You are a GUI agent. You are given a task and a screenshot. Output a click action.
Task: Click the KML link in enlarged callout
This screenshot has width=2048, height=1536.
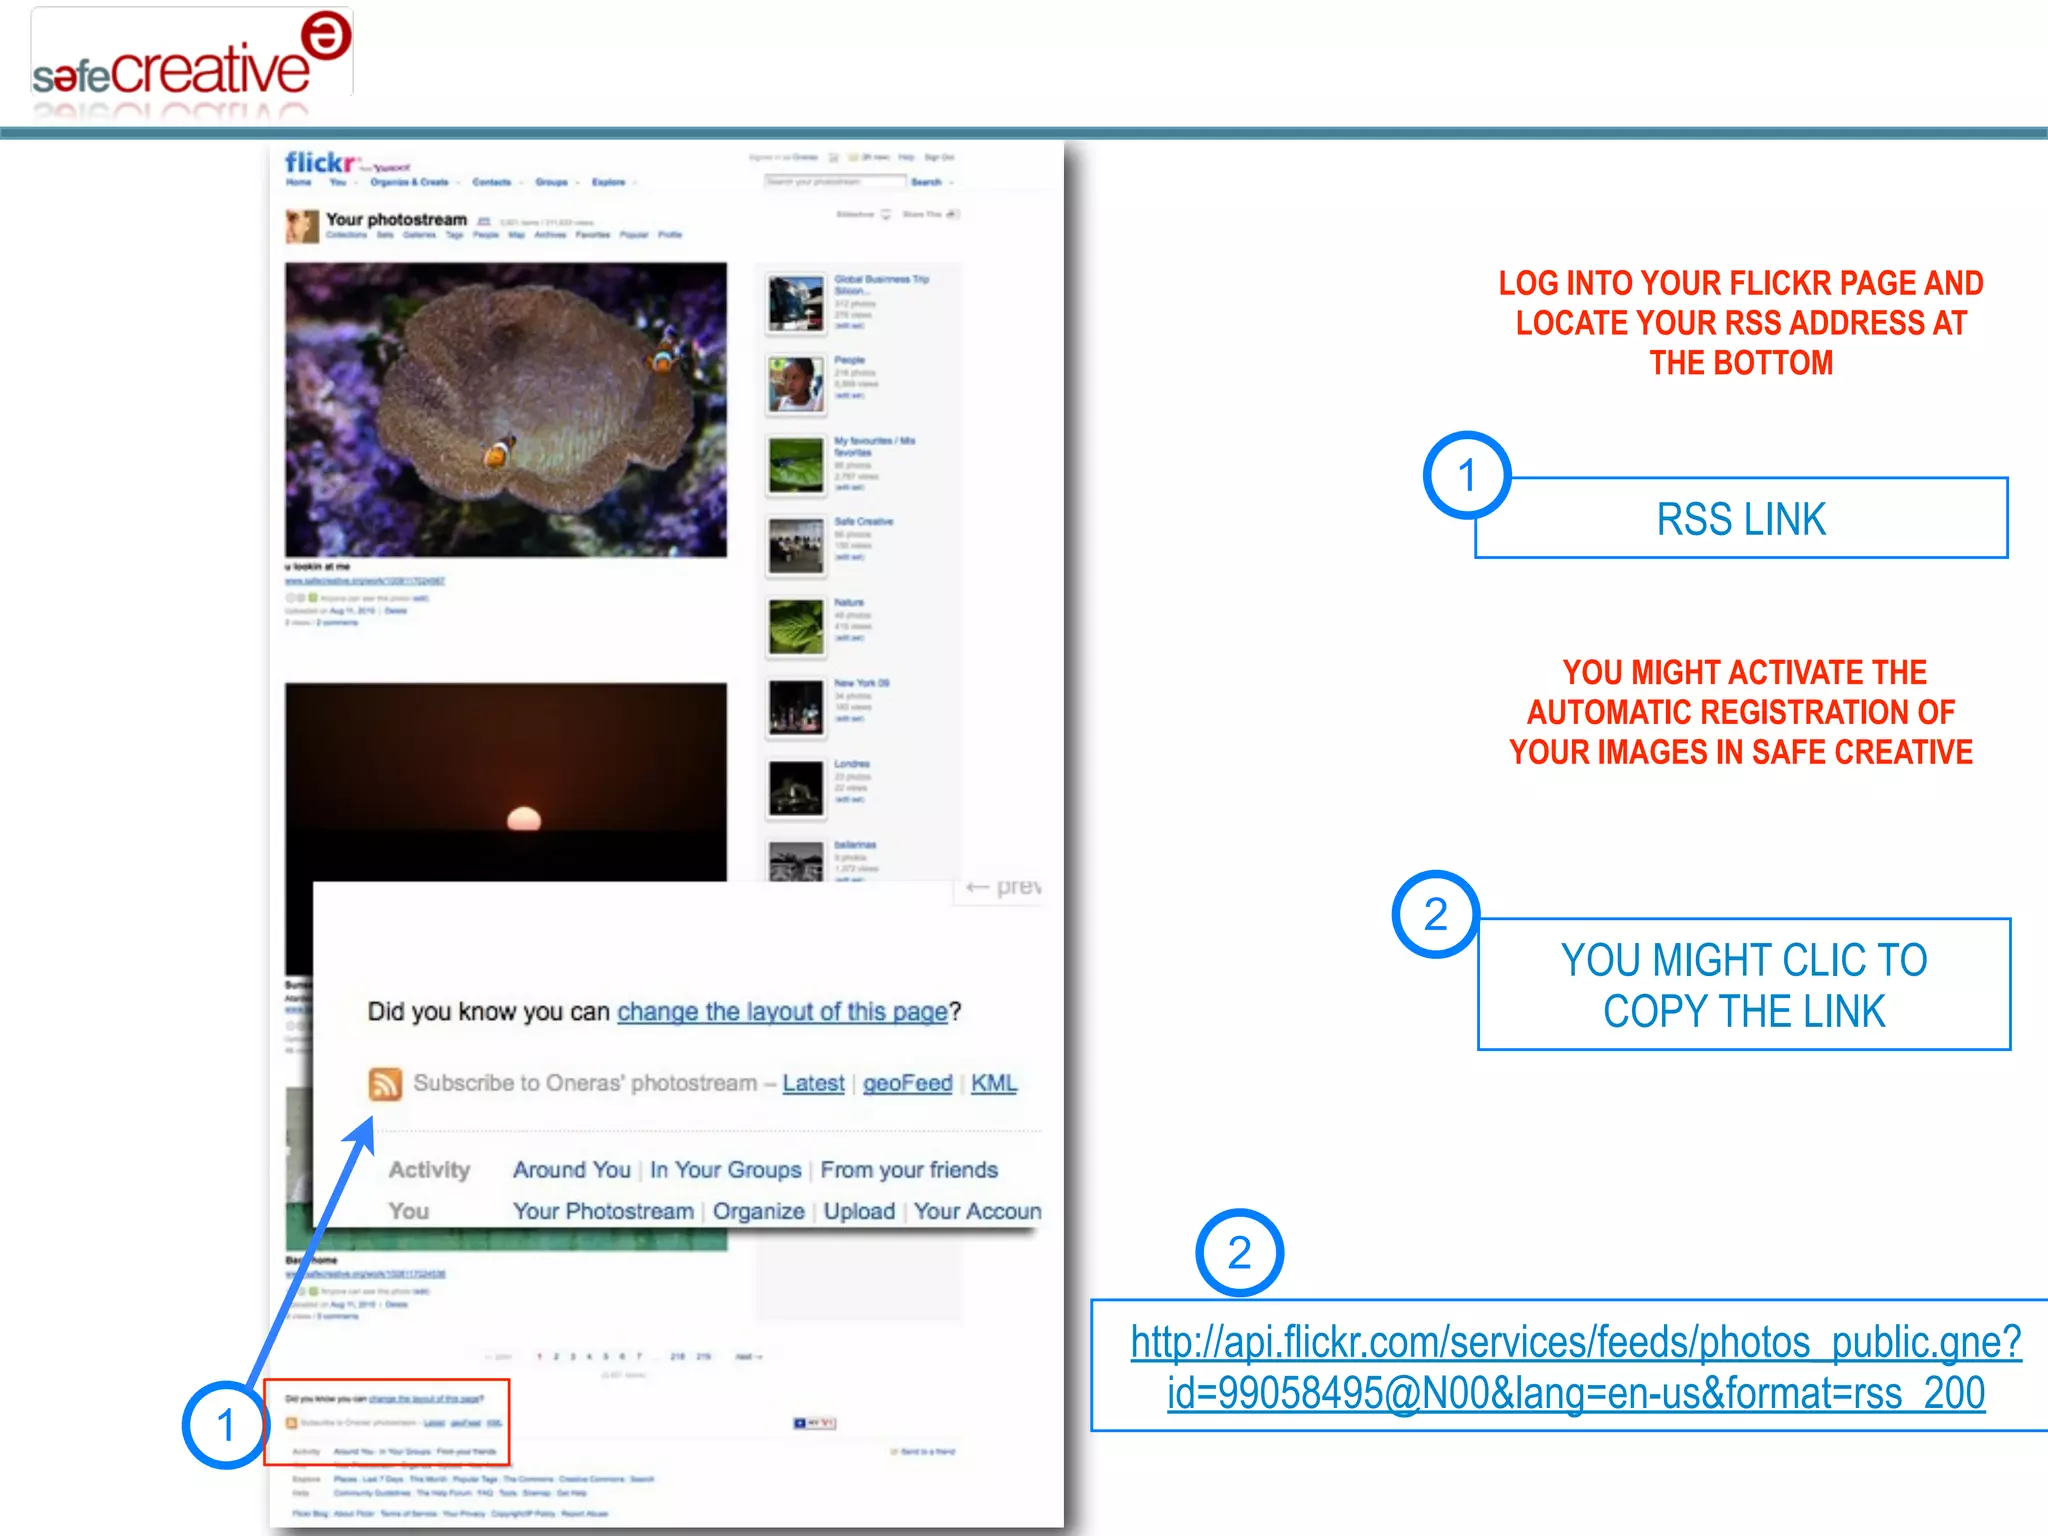pos(994,1083)
